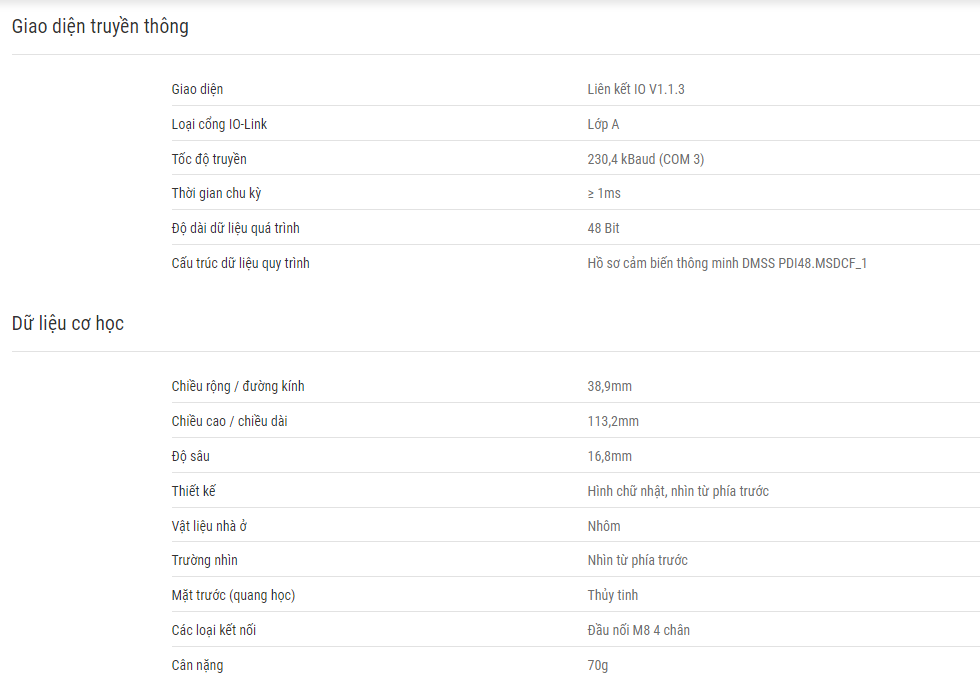Click the 'Thủy tinh' front face value
The height and width of the screenshot is (685, 980).
[612, 595]
